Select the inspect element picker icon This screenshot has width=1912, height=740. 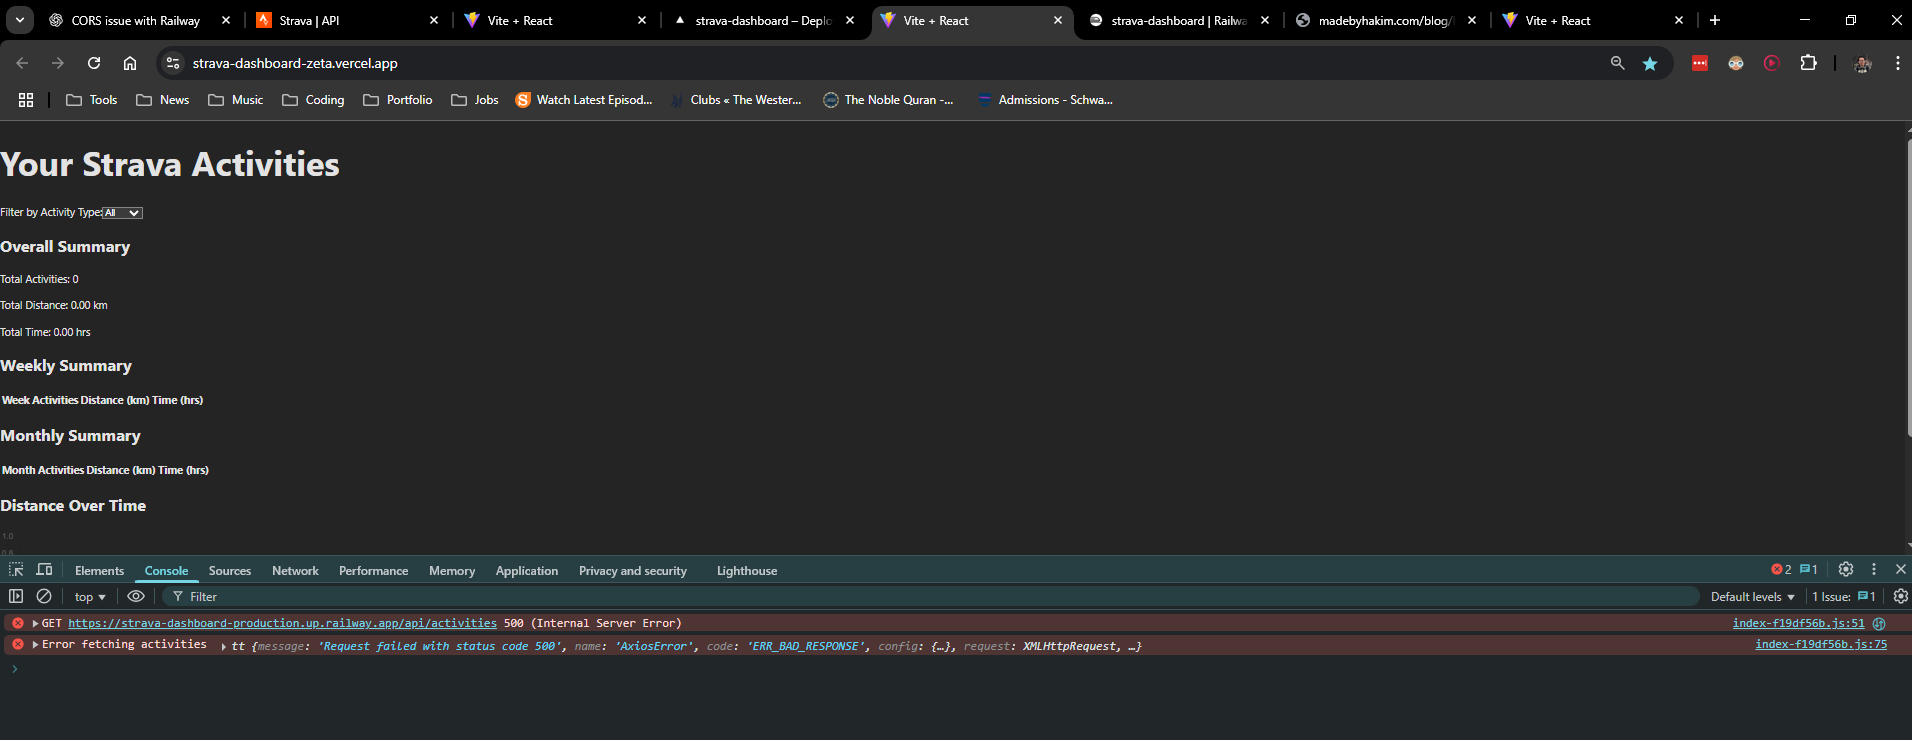[16, 570]
